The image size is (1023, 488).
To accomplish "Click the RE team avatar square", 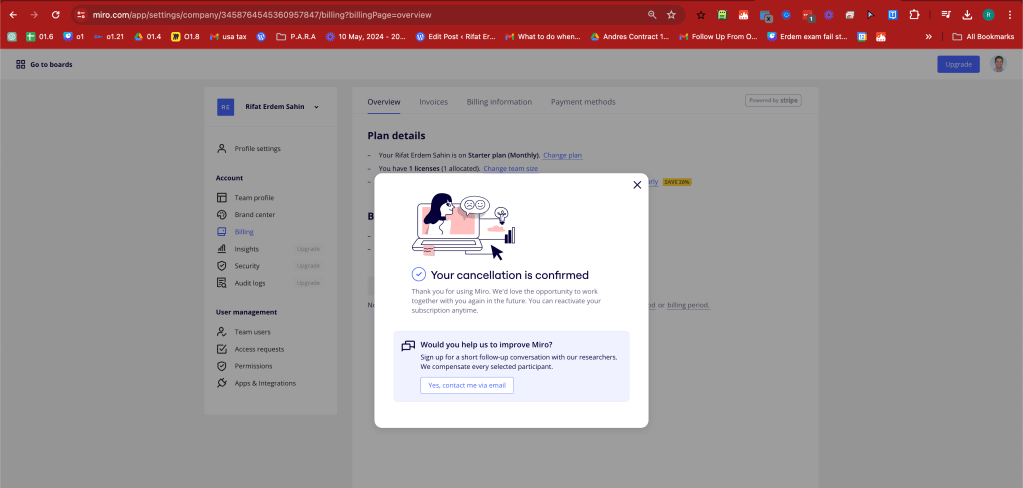I will pos(225,107).
